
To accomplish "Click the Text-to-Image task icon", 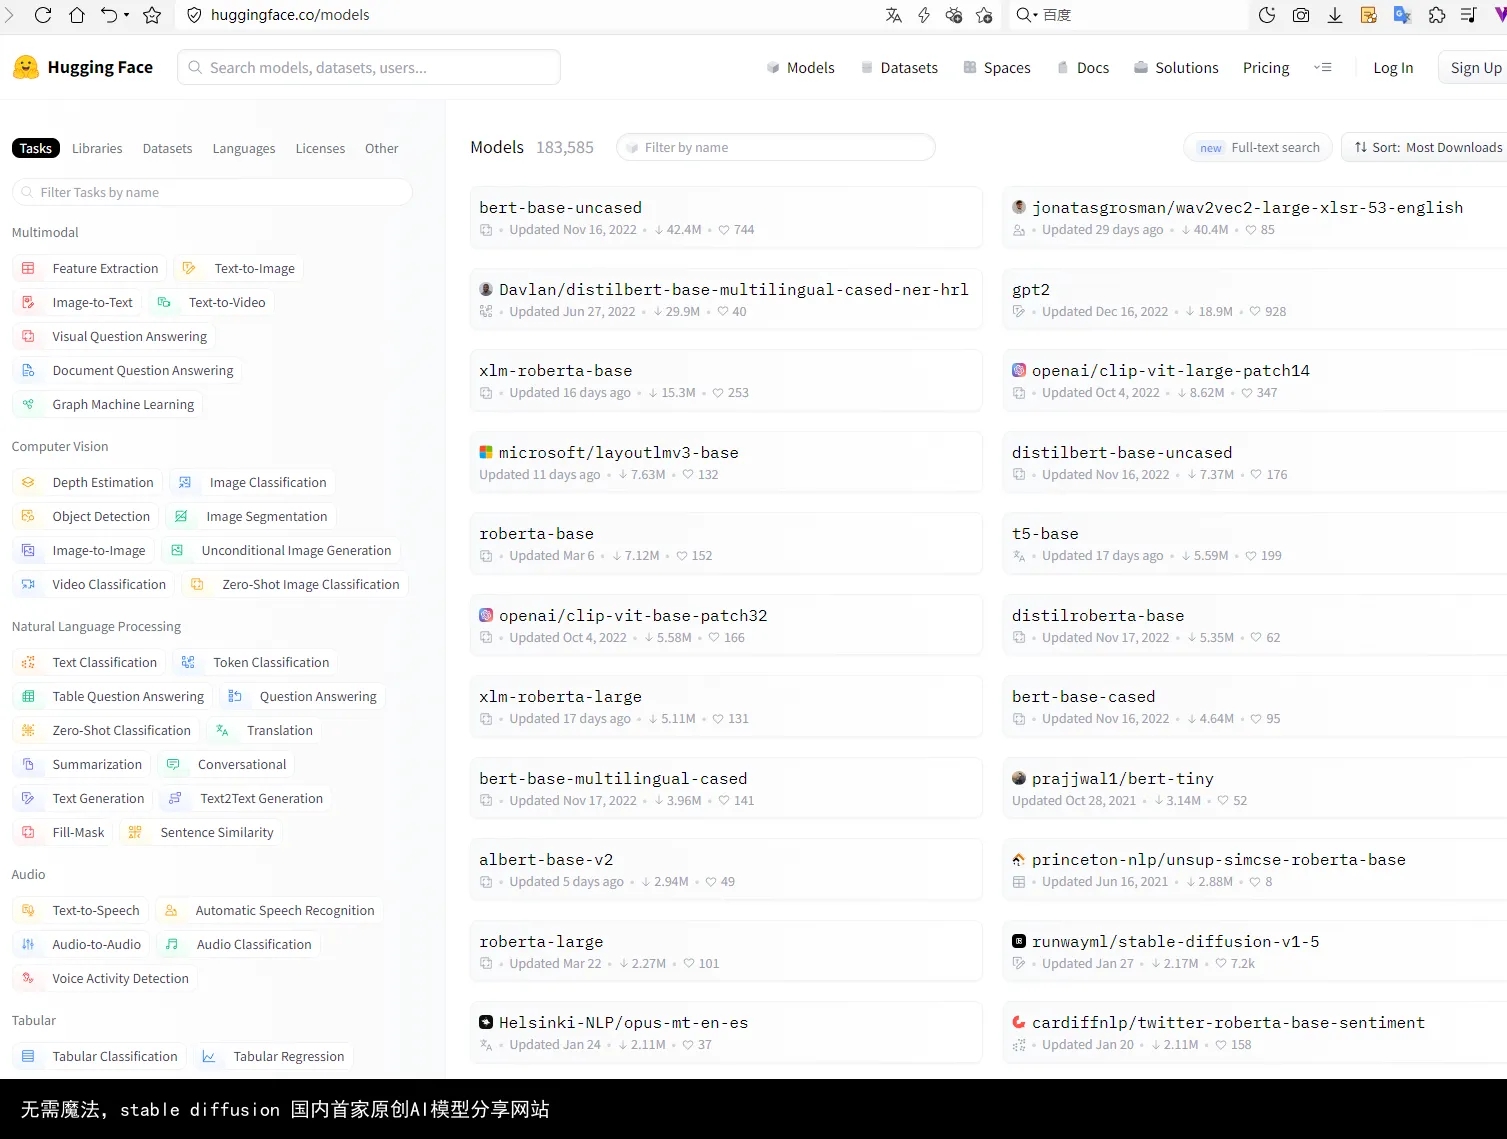I will pyautogui.click(x=189, y=268).
